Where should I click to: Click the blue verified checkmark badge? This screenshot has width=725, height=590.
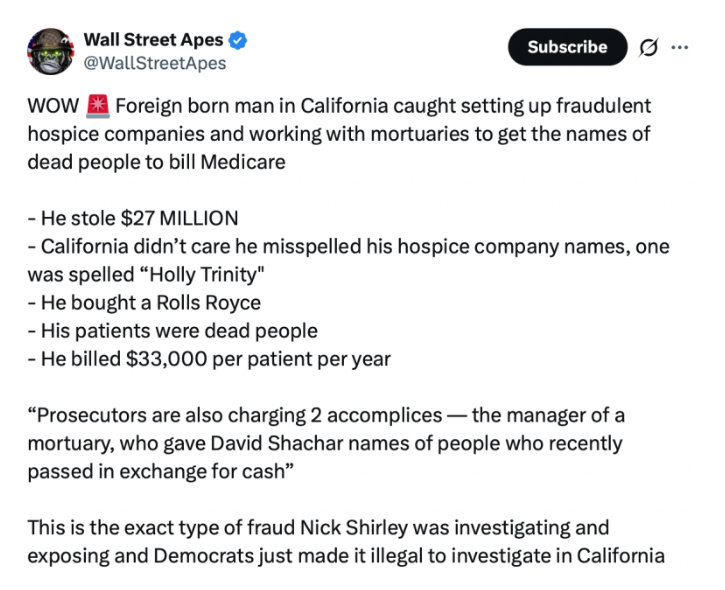pyautogui.click(x=238, y=40)
